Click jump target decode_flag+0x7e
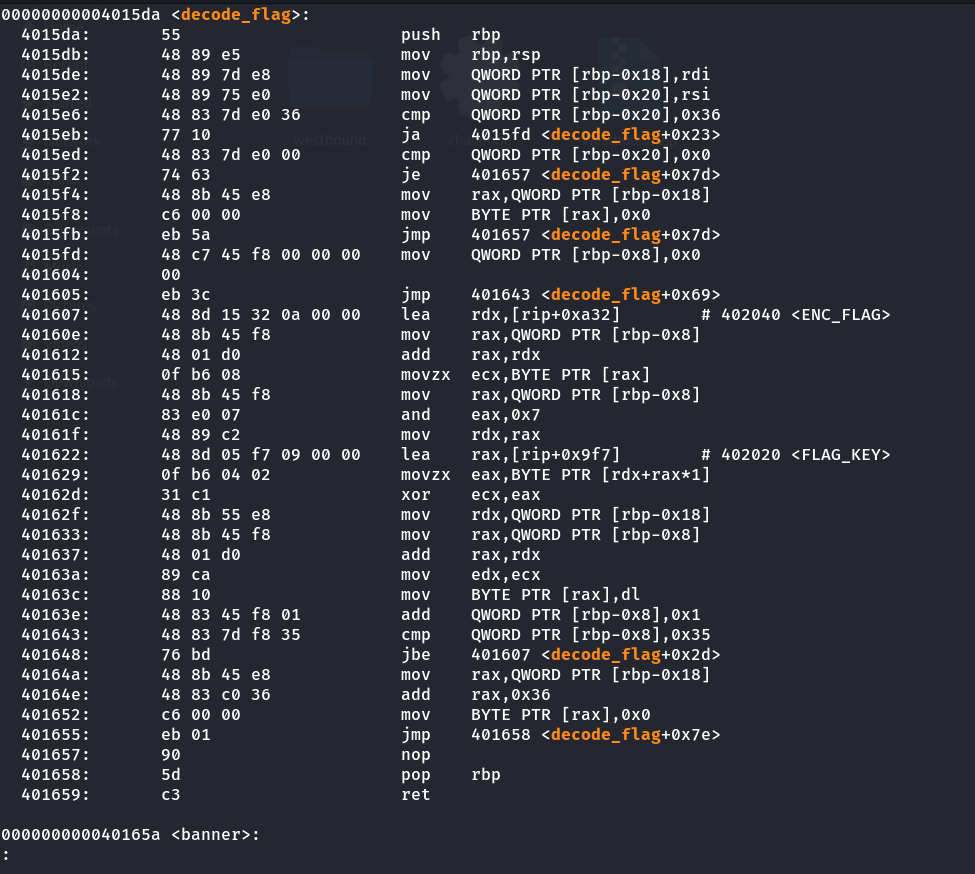This screenshot has width=975, height=874. [631, 735]
